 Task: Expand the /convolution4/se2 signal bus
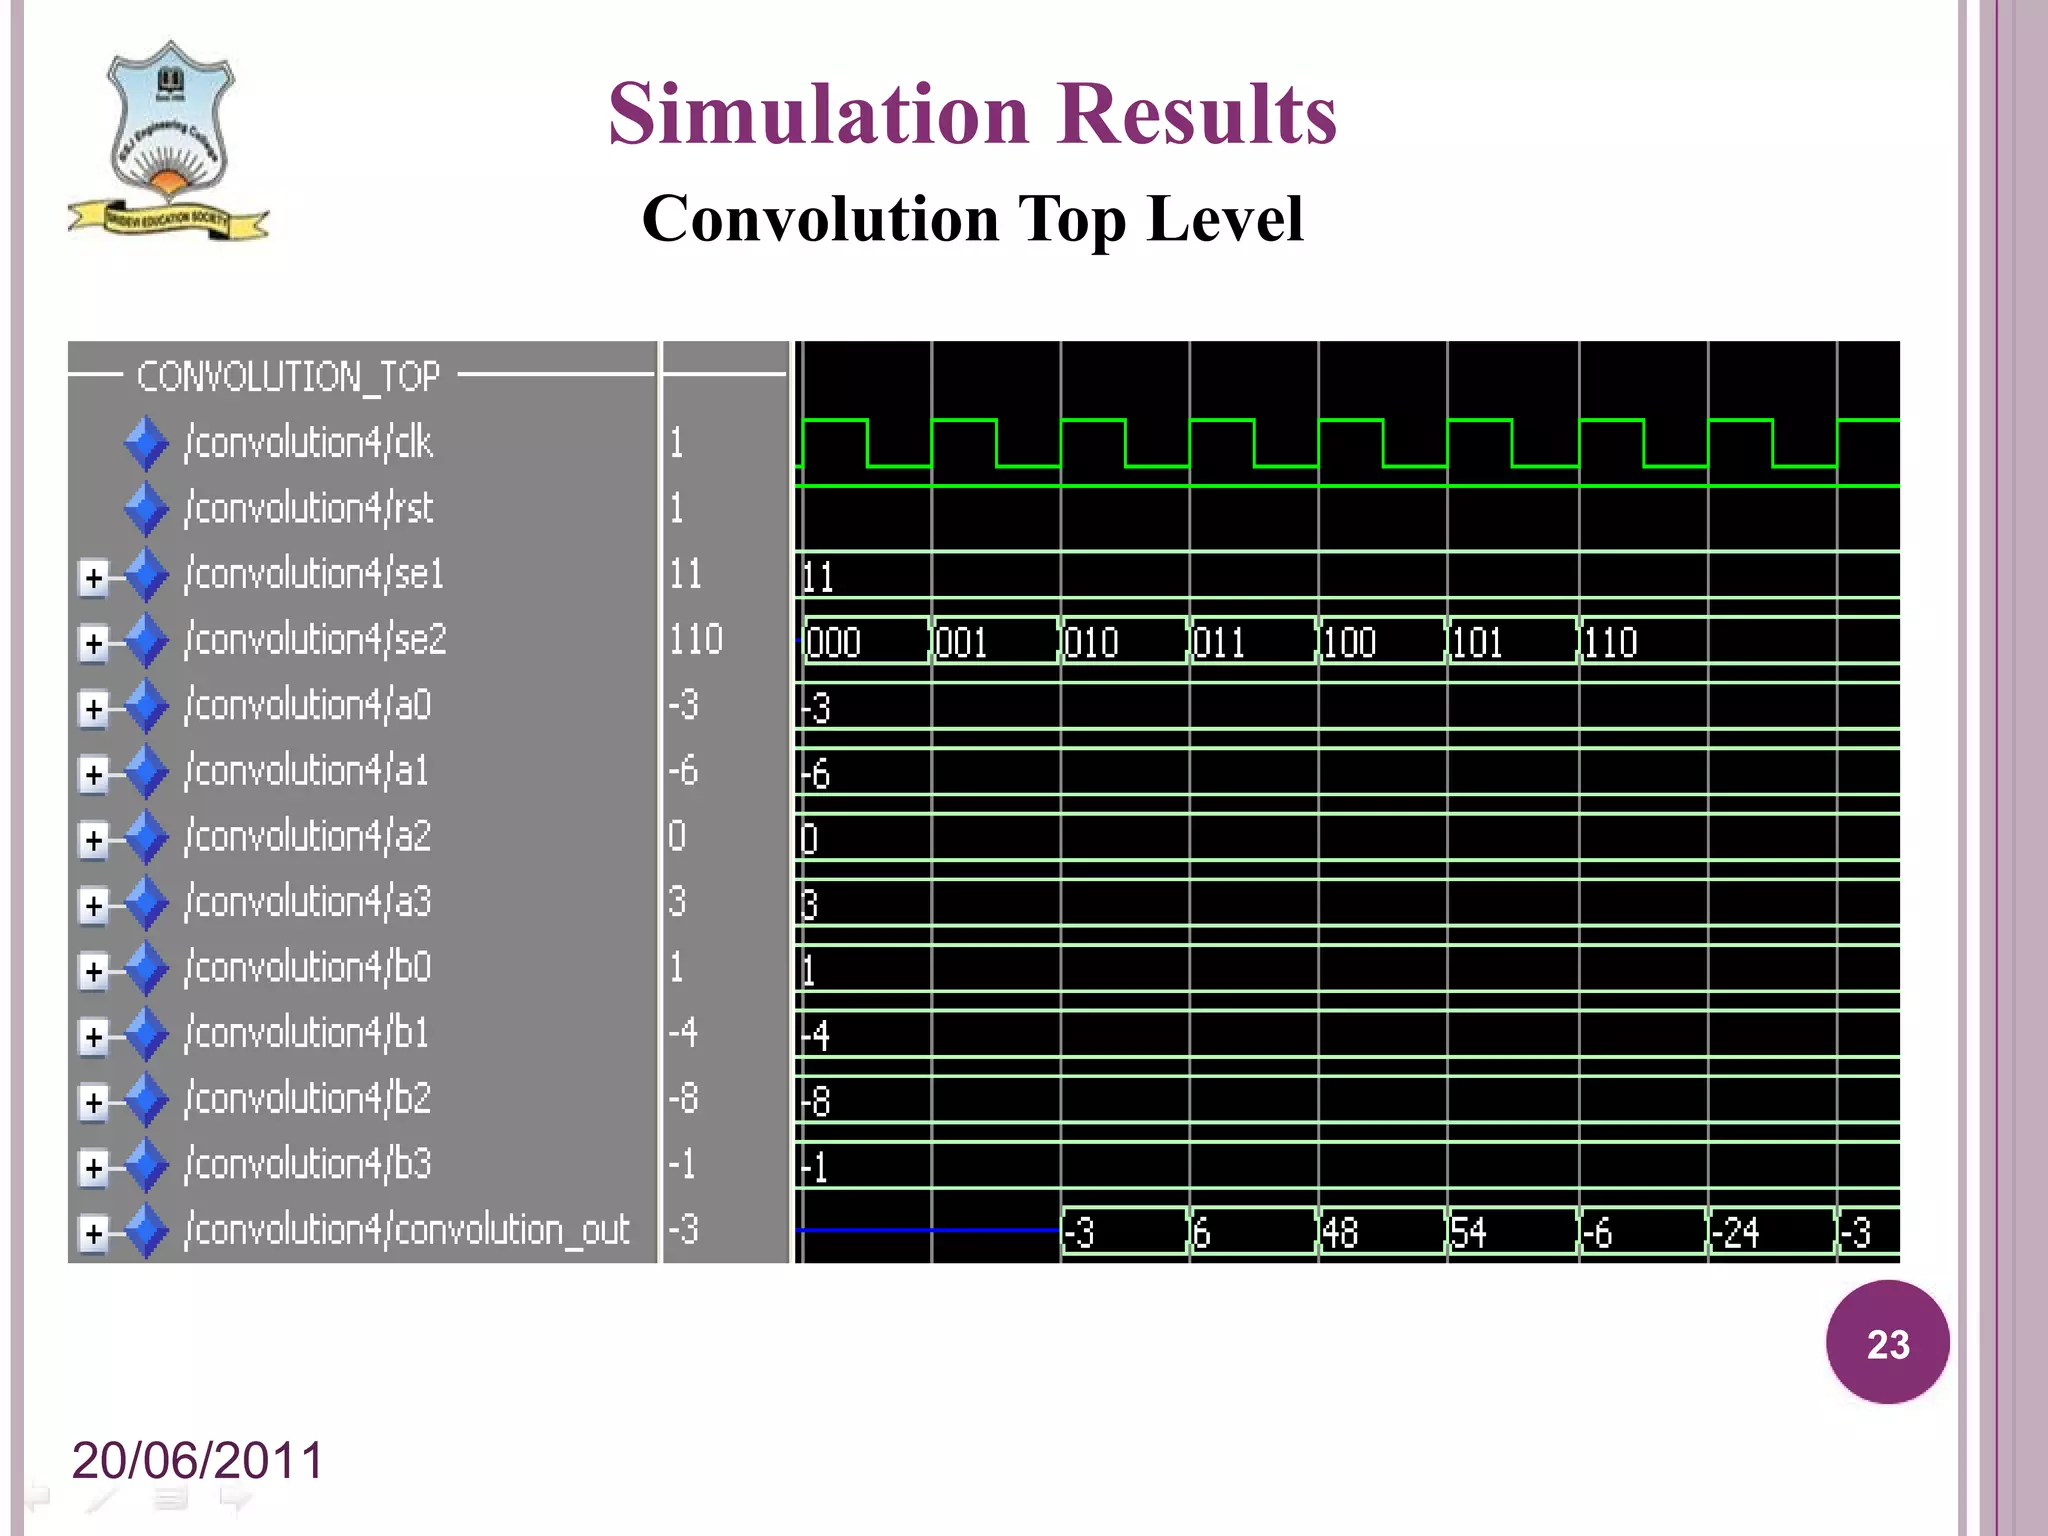(93, 642)
